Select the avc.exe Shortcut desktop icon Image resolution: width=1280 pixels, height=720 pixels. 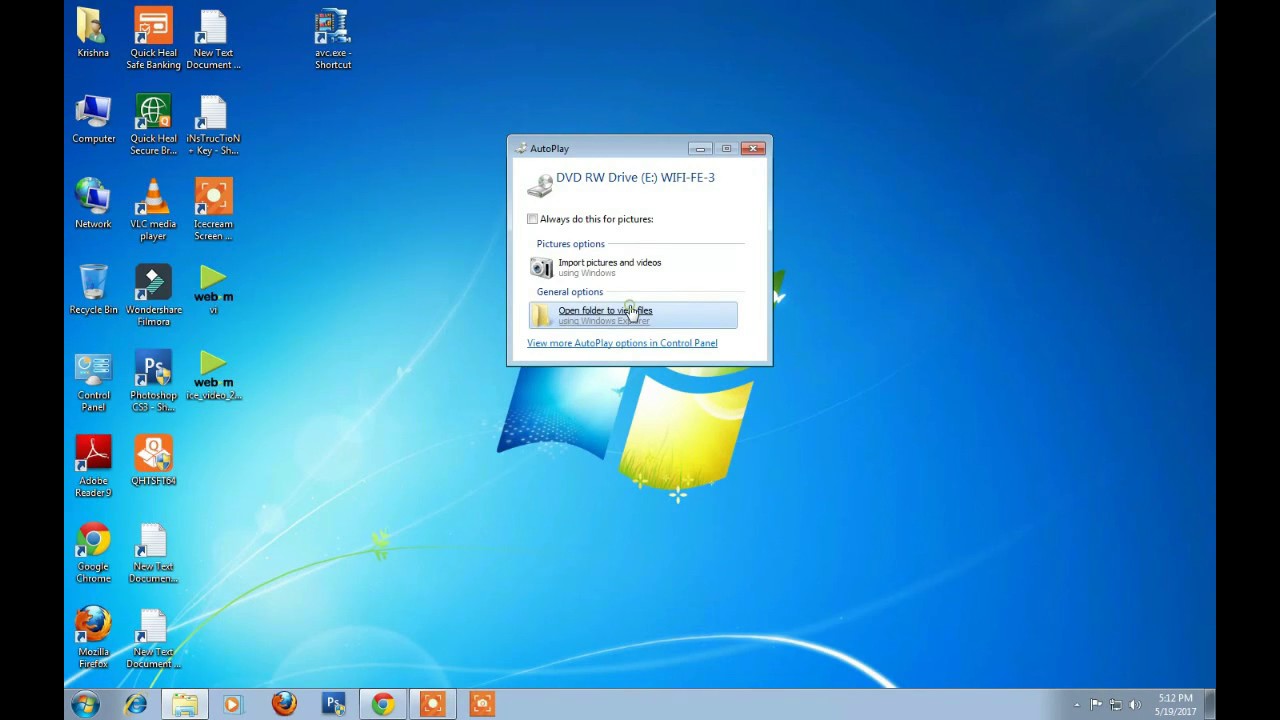click(333, 40)
